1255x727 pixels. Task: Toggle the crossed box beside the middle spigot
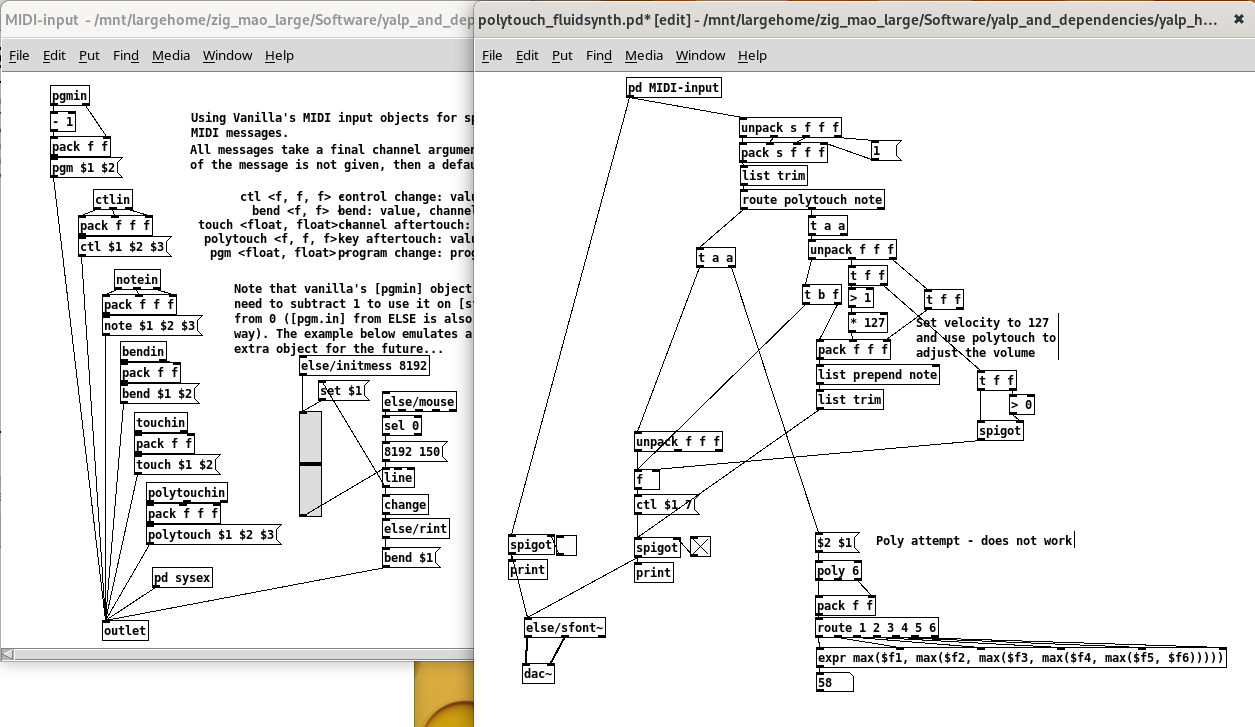700,546
